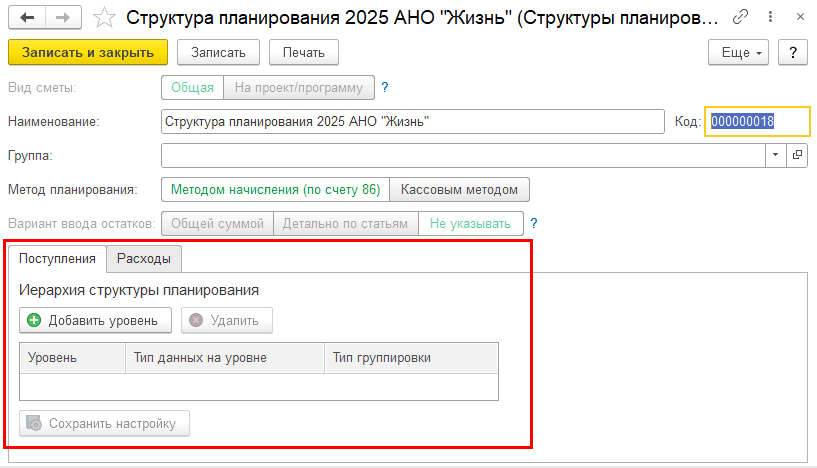Open help with the question mark button
Viewport: 817px width, 468px height.
click(x=792, y=52)
